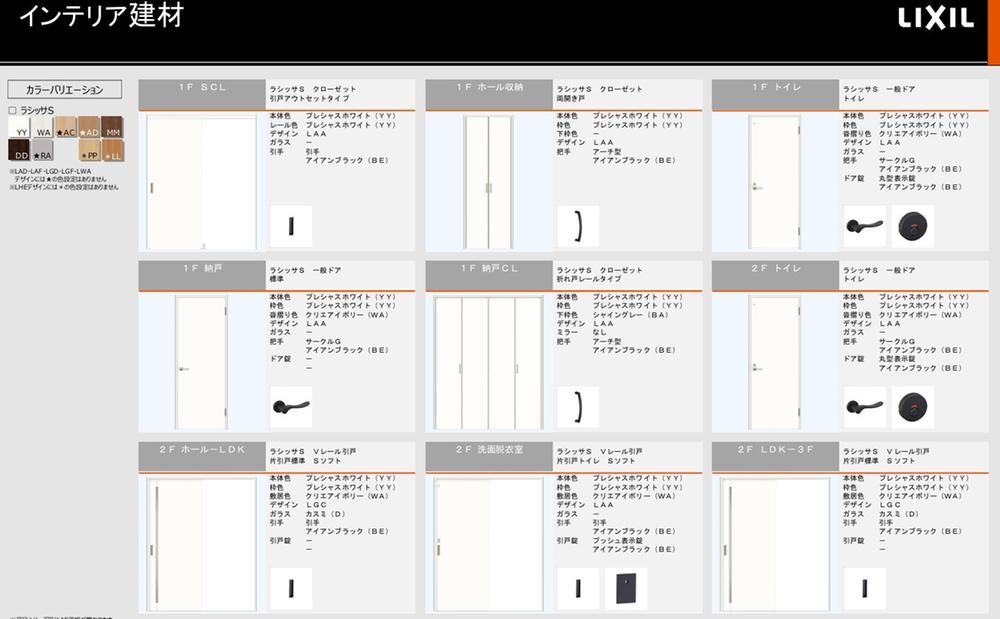
Task: Click the pull handle icon in 2F LDK-3F card
Action: pyautogui.click(x=864, y=588)
